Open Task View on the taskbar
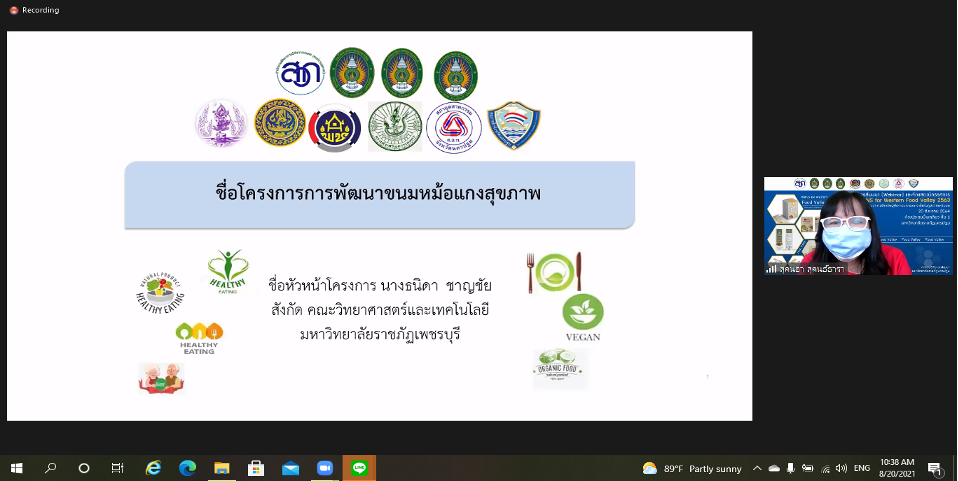 click(x=118, y=468)
